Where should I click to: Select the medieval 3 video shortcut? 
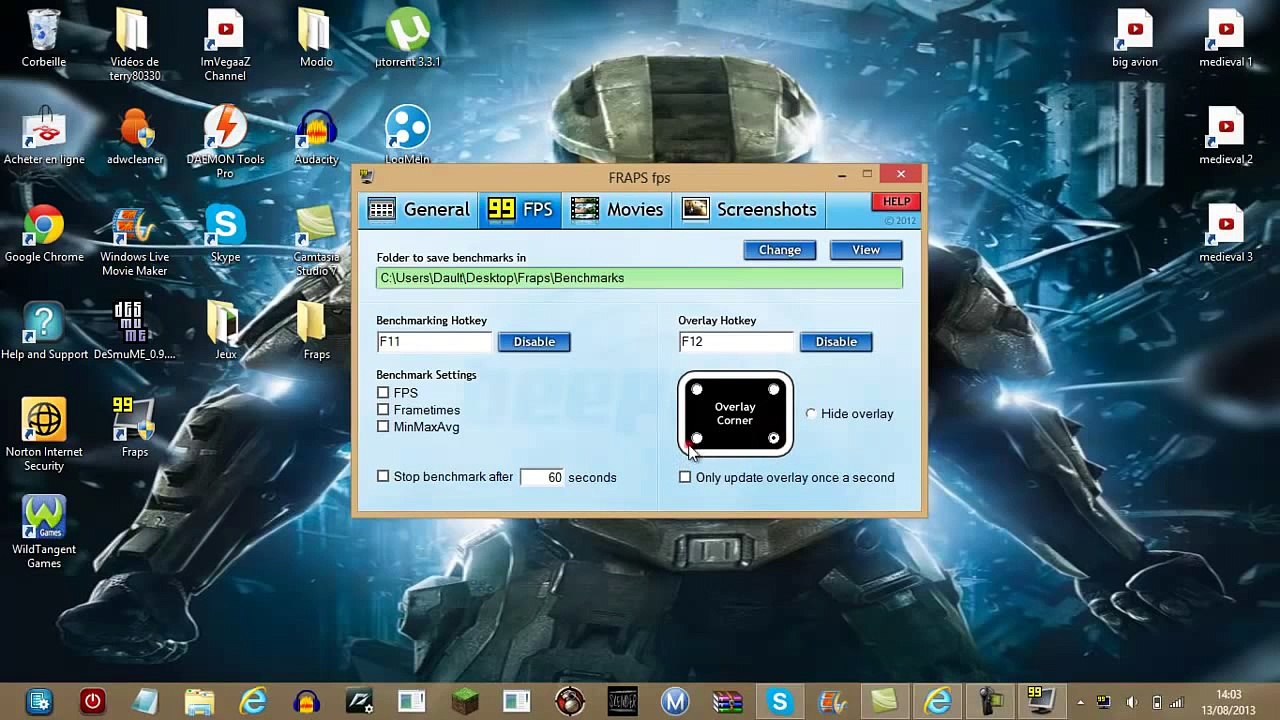click(x=1226, y=234)
